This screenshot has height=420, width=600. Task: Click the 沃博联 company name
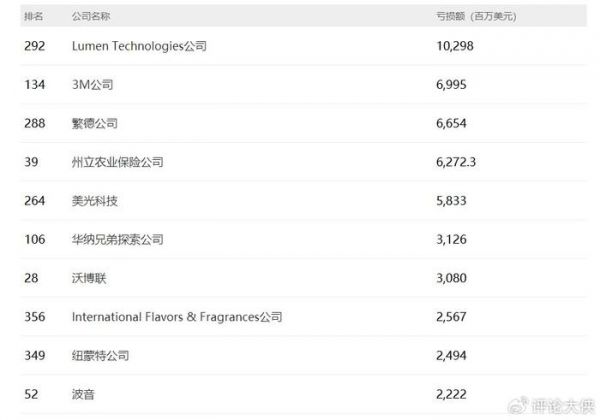point(89,278)
